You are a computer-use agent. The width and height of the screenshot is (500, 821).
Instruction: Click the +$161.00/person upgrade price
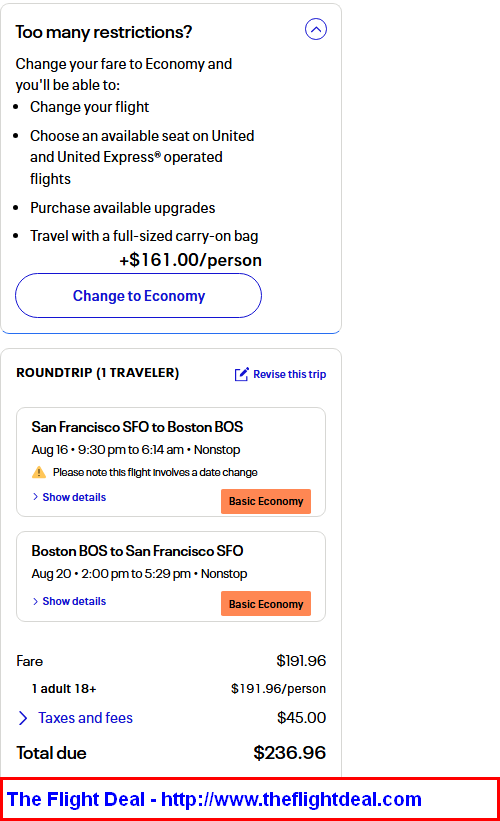click(191, 260)
